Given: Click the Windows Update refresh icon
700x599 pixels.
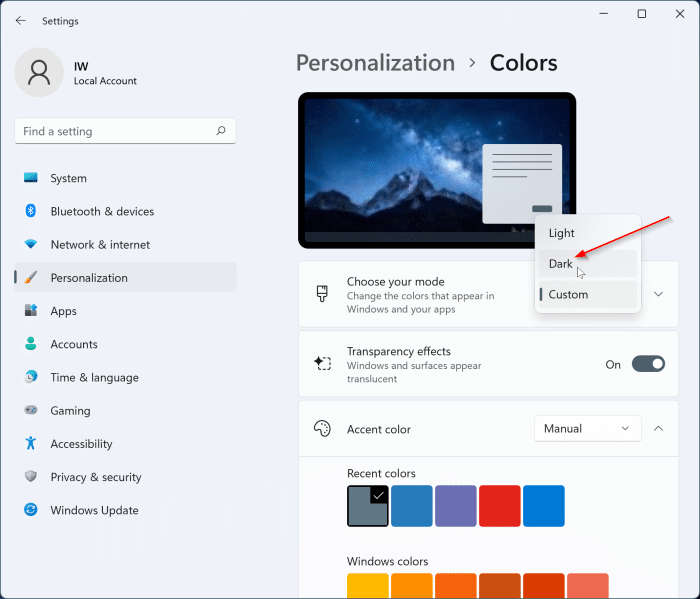Looking at the screenshot, I should point(31,510).
